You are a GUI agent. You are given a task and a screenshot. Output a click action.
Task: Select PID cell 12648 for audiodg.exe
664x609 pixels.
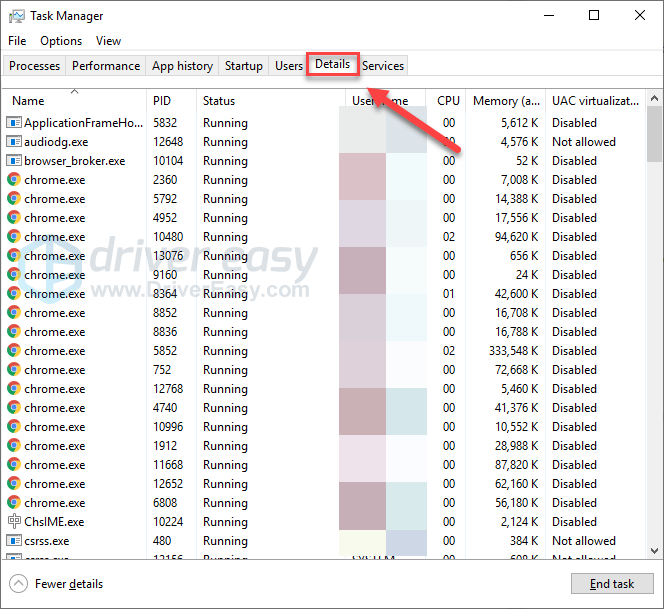[168, 142]
